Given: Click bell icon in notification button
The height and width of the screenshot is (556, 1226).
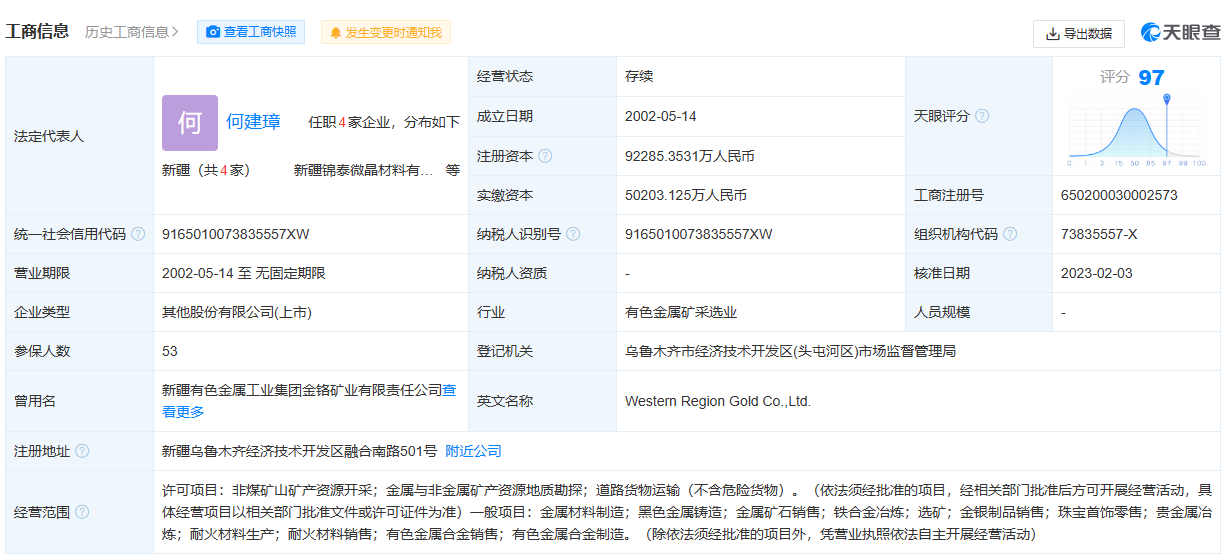Looking at the screenshot, I should click(x=335, y=33).
